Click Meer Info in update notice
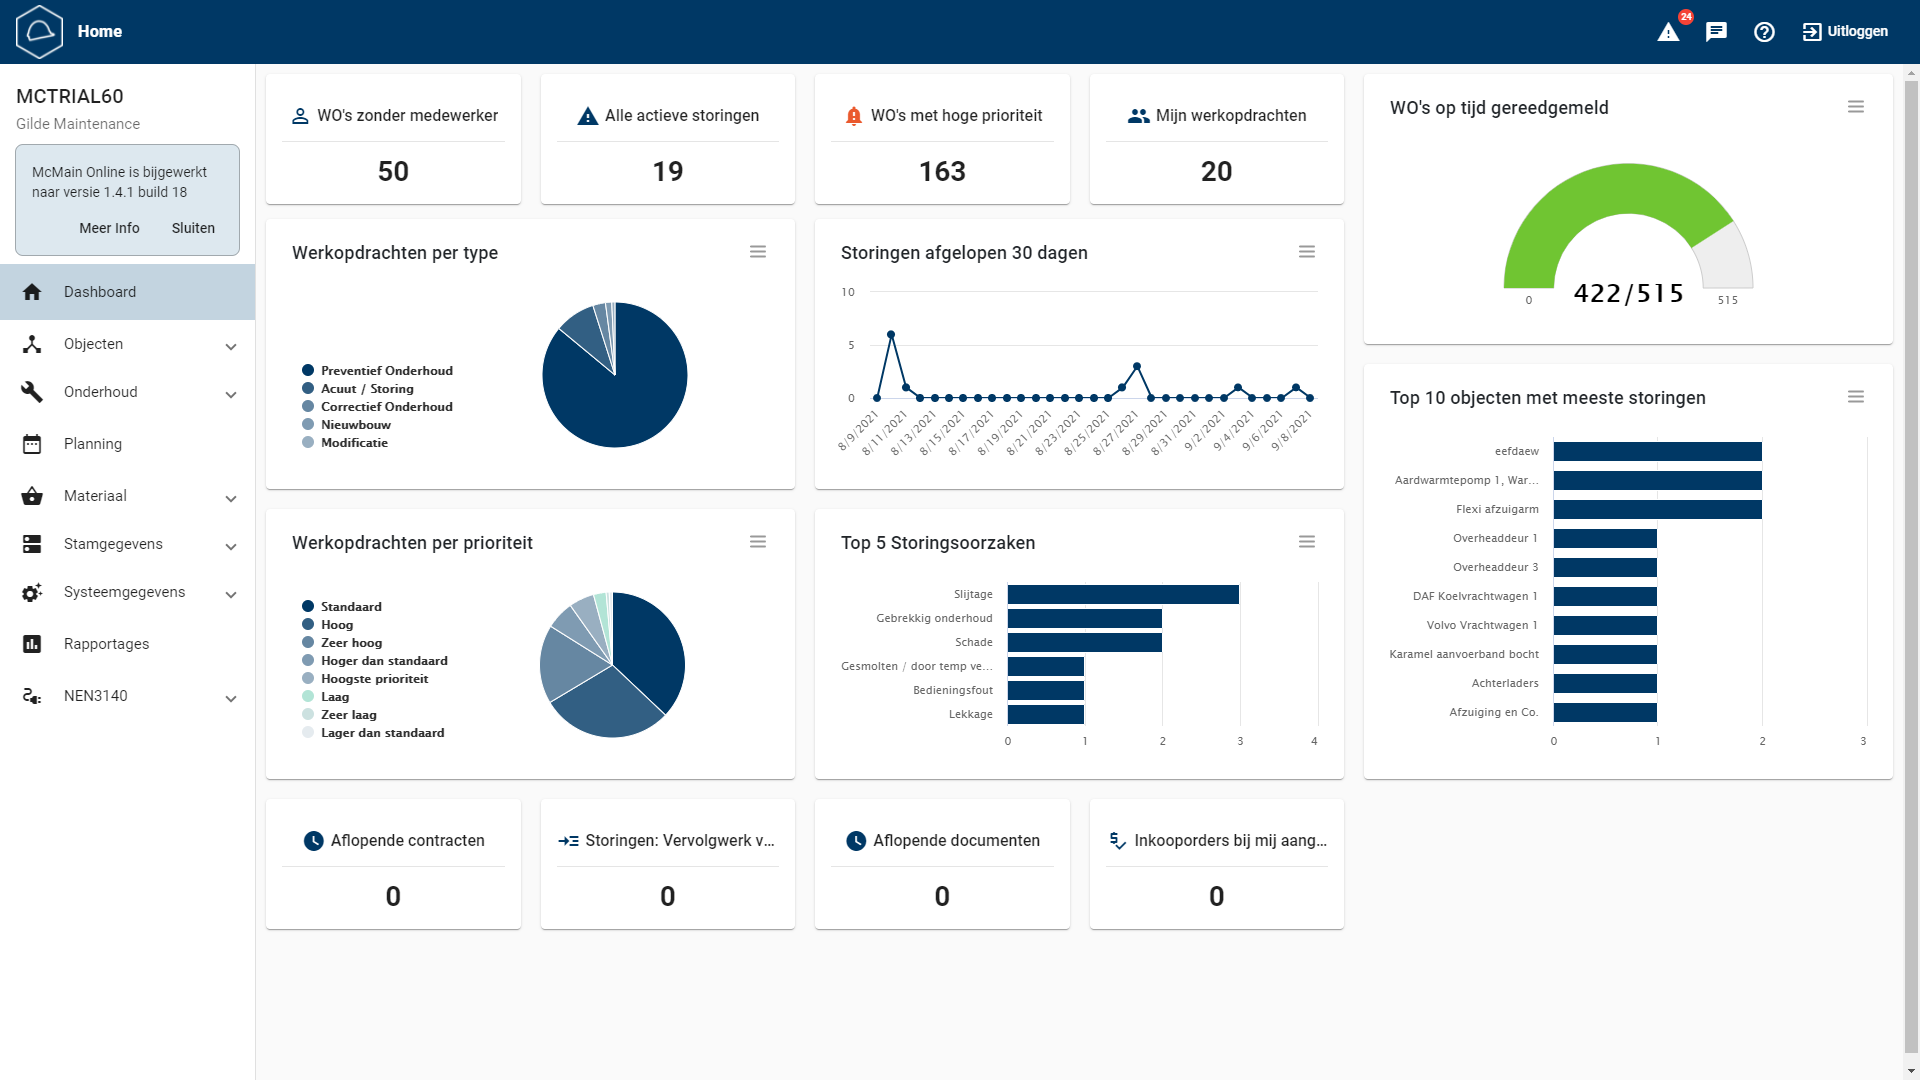 tap(109, 228)
